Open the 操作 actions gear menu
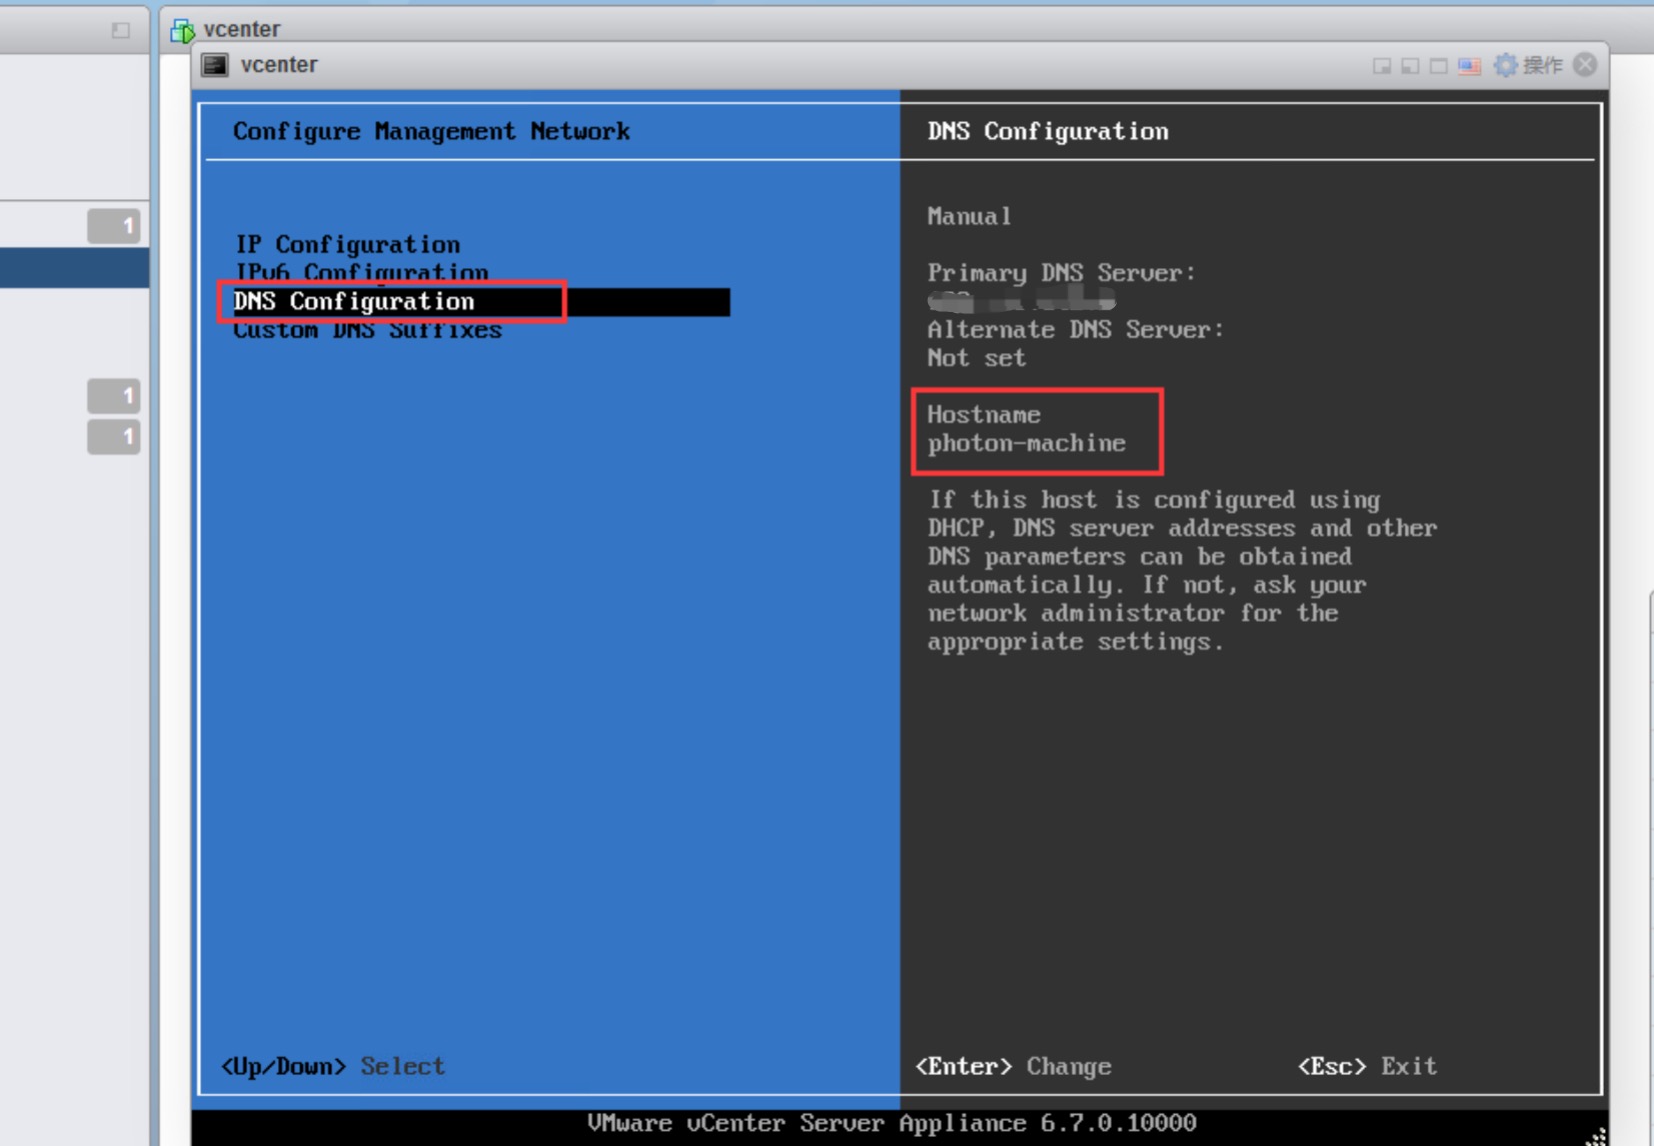Screen dimensions: 1654x1146 [1528, 65]
